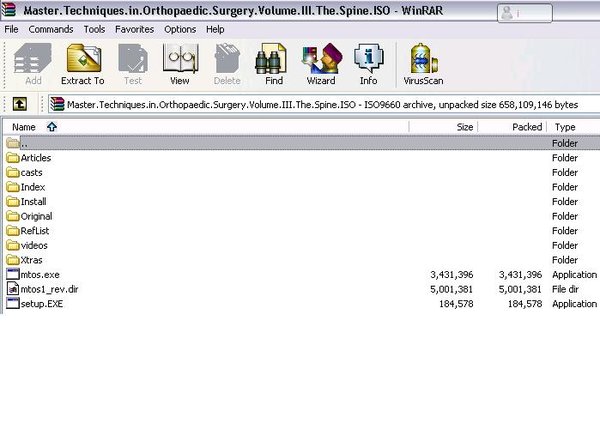
Task: Open the Favorites menu
Action: point(134,30)
